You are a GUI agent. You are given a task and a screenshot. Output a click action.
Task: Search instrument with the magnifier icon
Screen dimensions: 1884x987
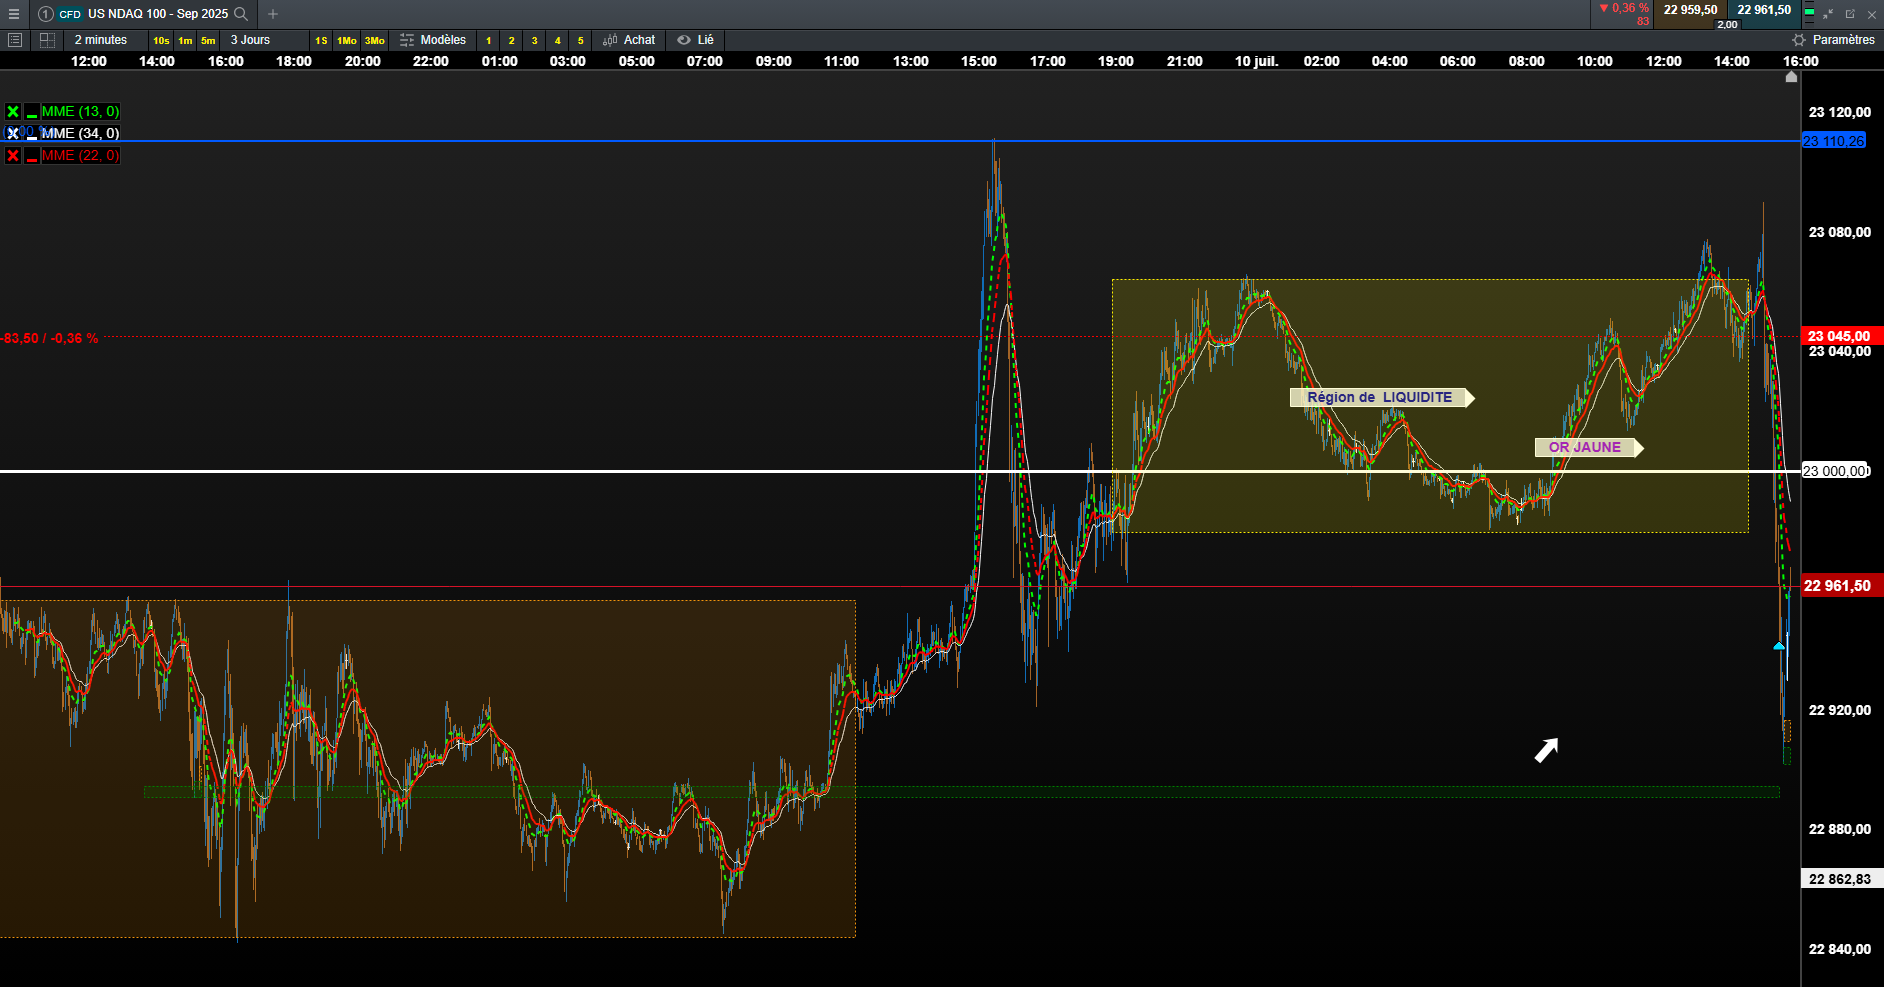coord(241,14)
